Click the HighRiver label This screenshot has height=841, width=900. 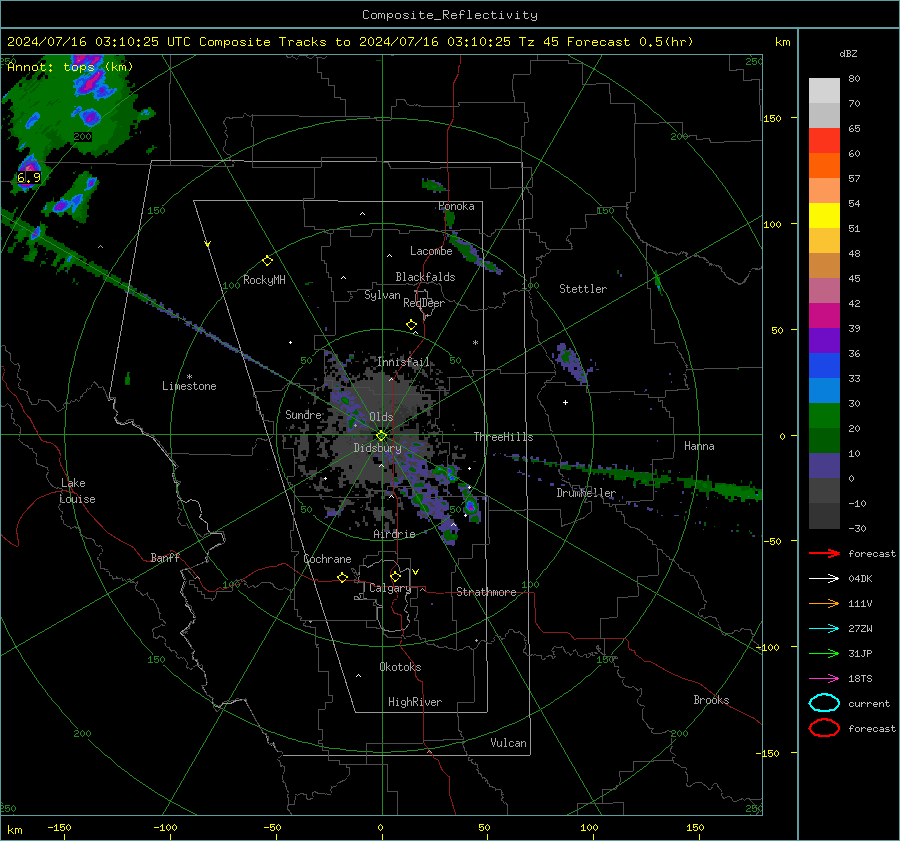point(415,702)
